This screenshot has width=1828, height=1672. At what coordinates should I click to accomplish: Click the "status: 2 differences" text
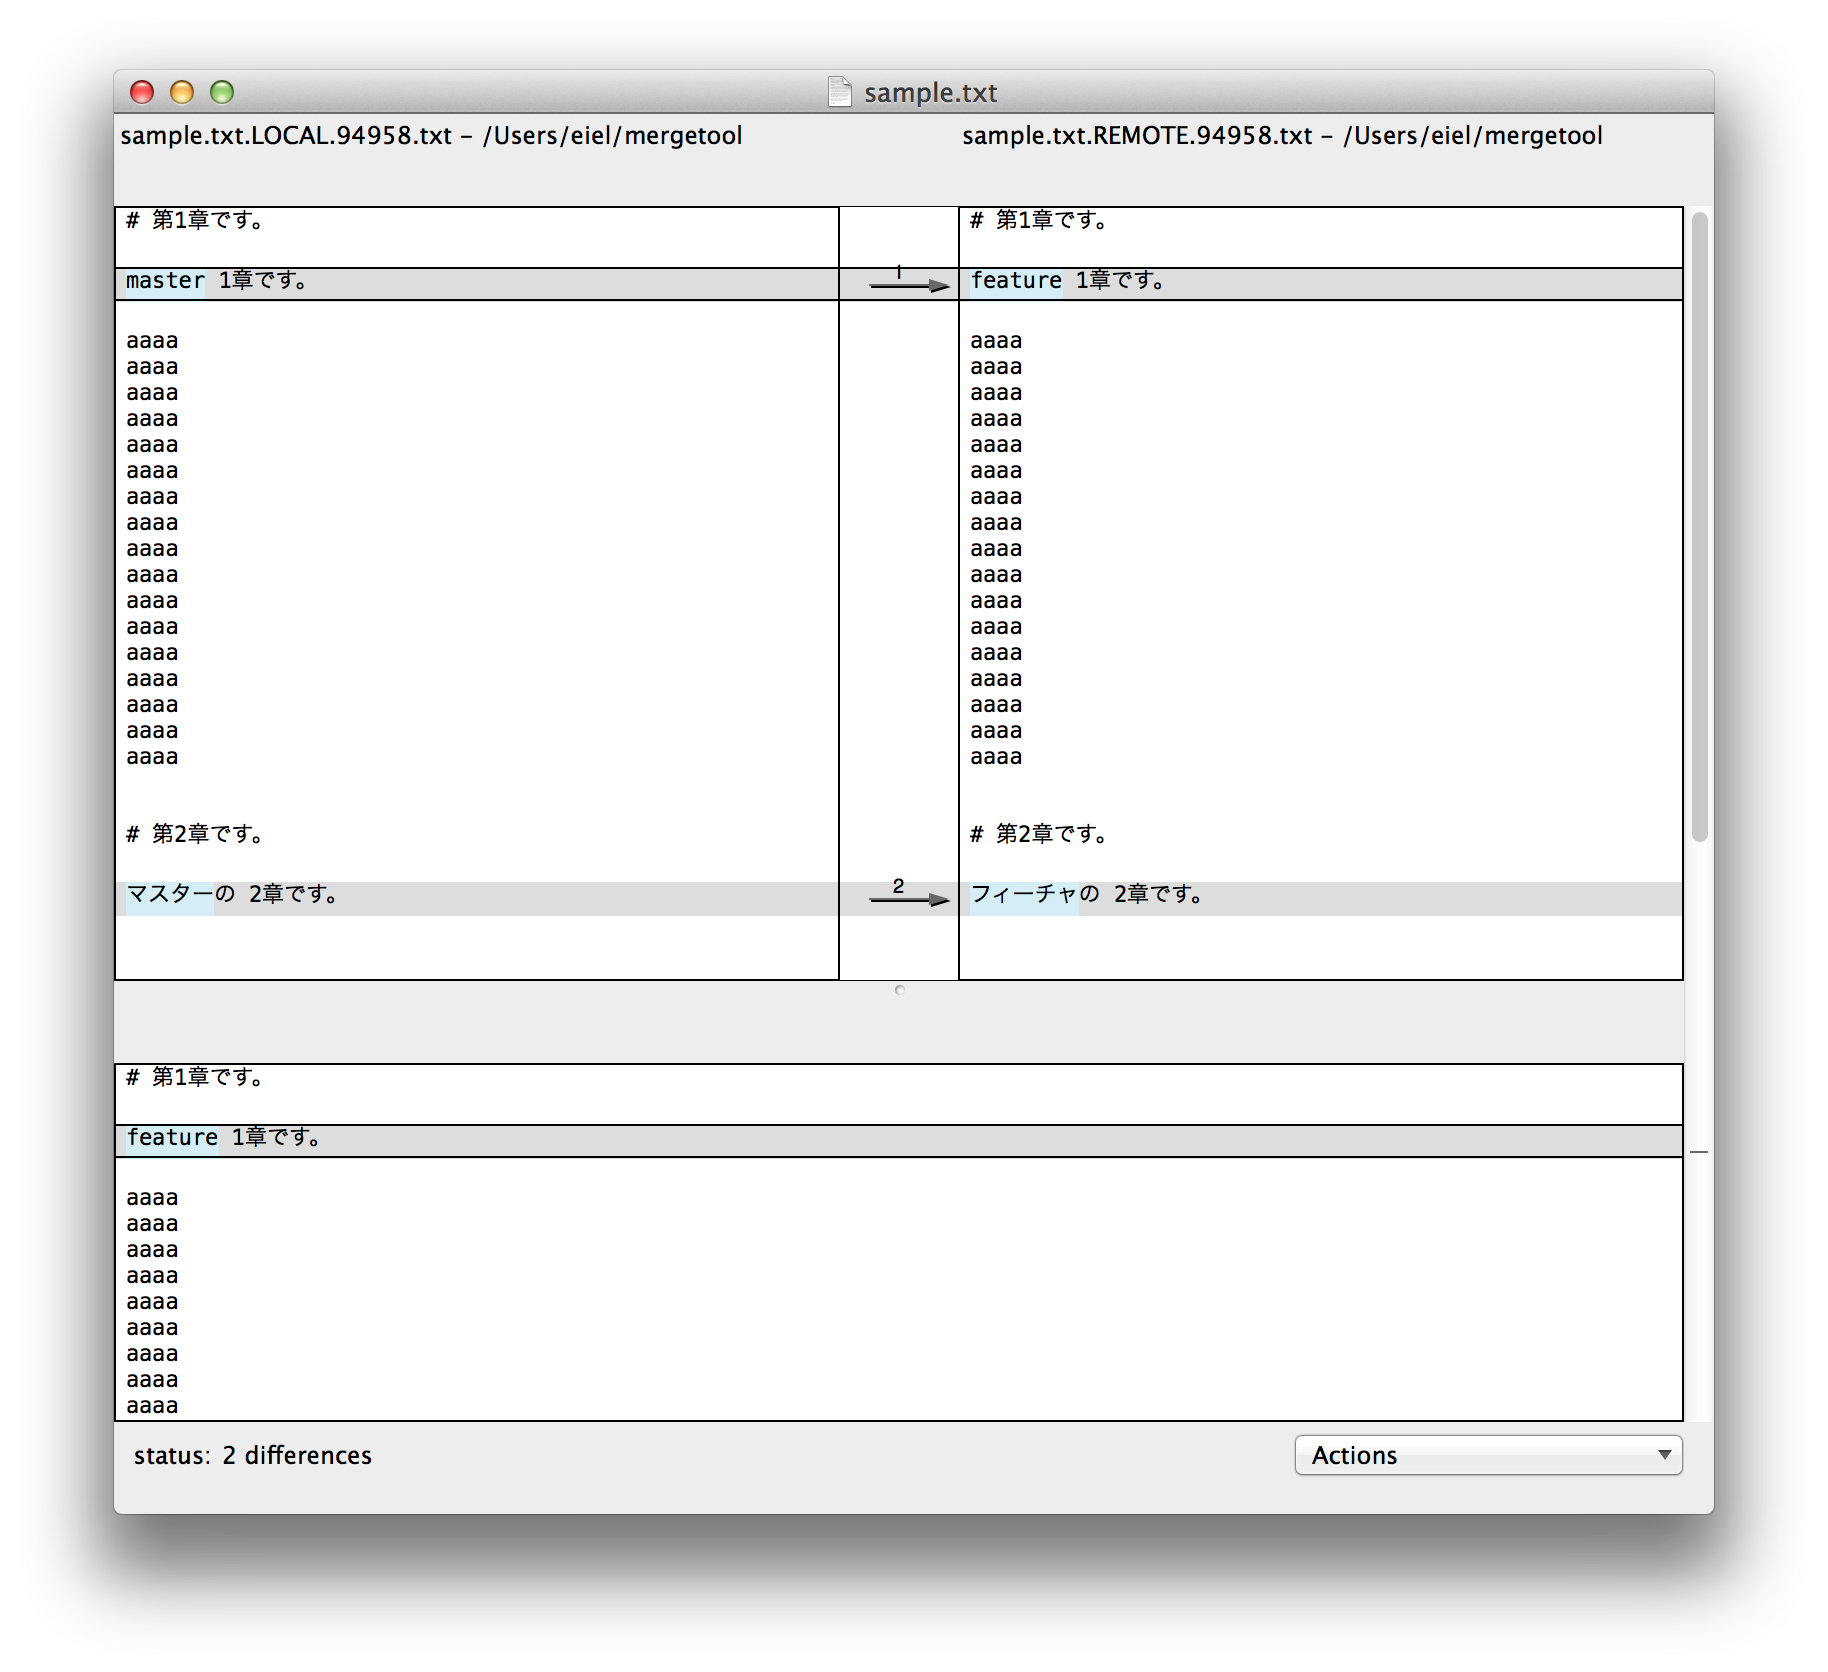(x=253, y=1455)
